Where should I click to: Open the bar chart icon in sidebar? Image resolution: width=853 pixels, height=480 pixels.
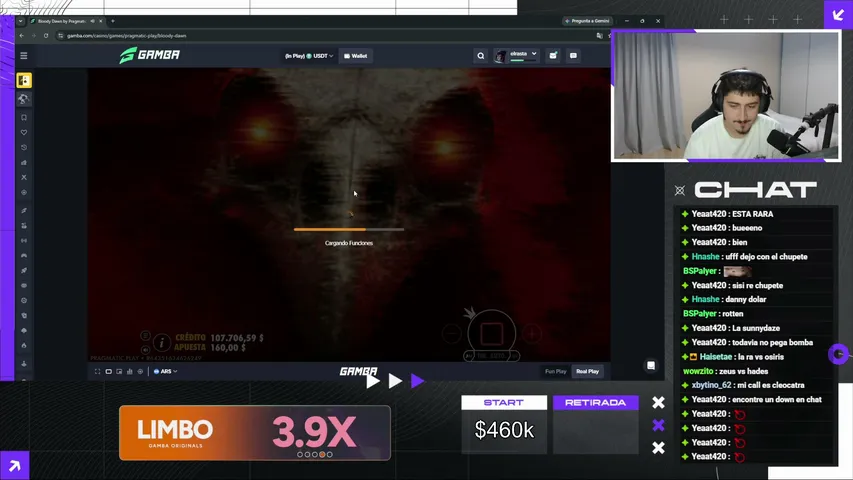tap(24, 162)
